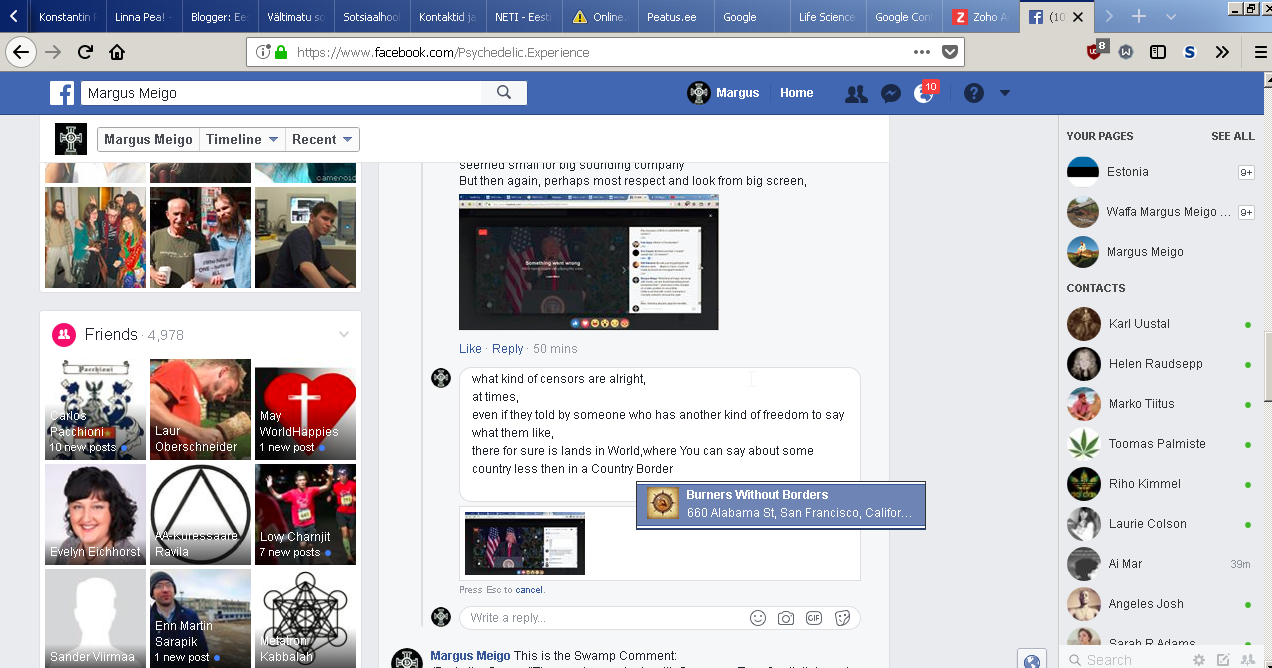Image resolution: width=1272 pixels, height=668 pixels.
Task: Switch to Peatus.ee tab
Action: (675, 17)
